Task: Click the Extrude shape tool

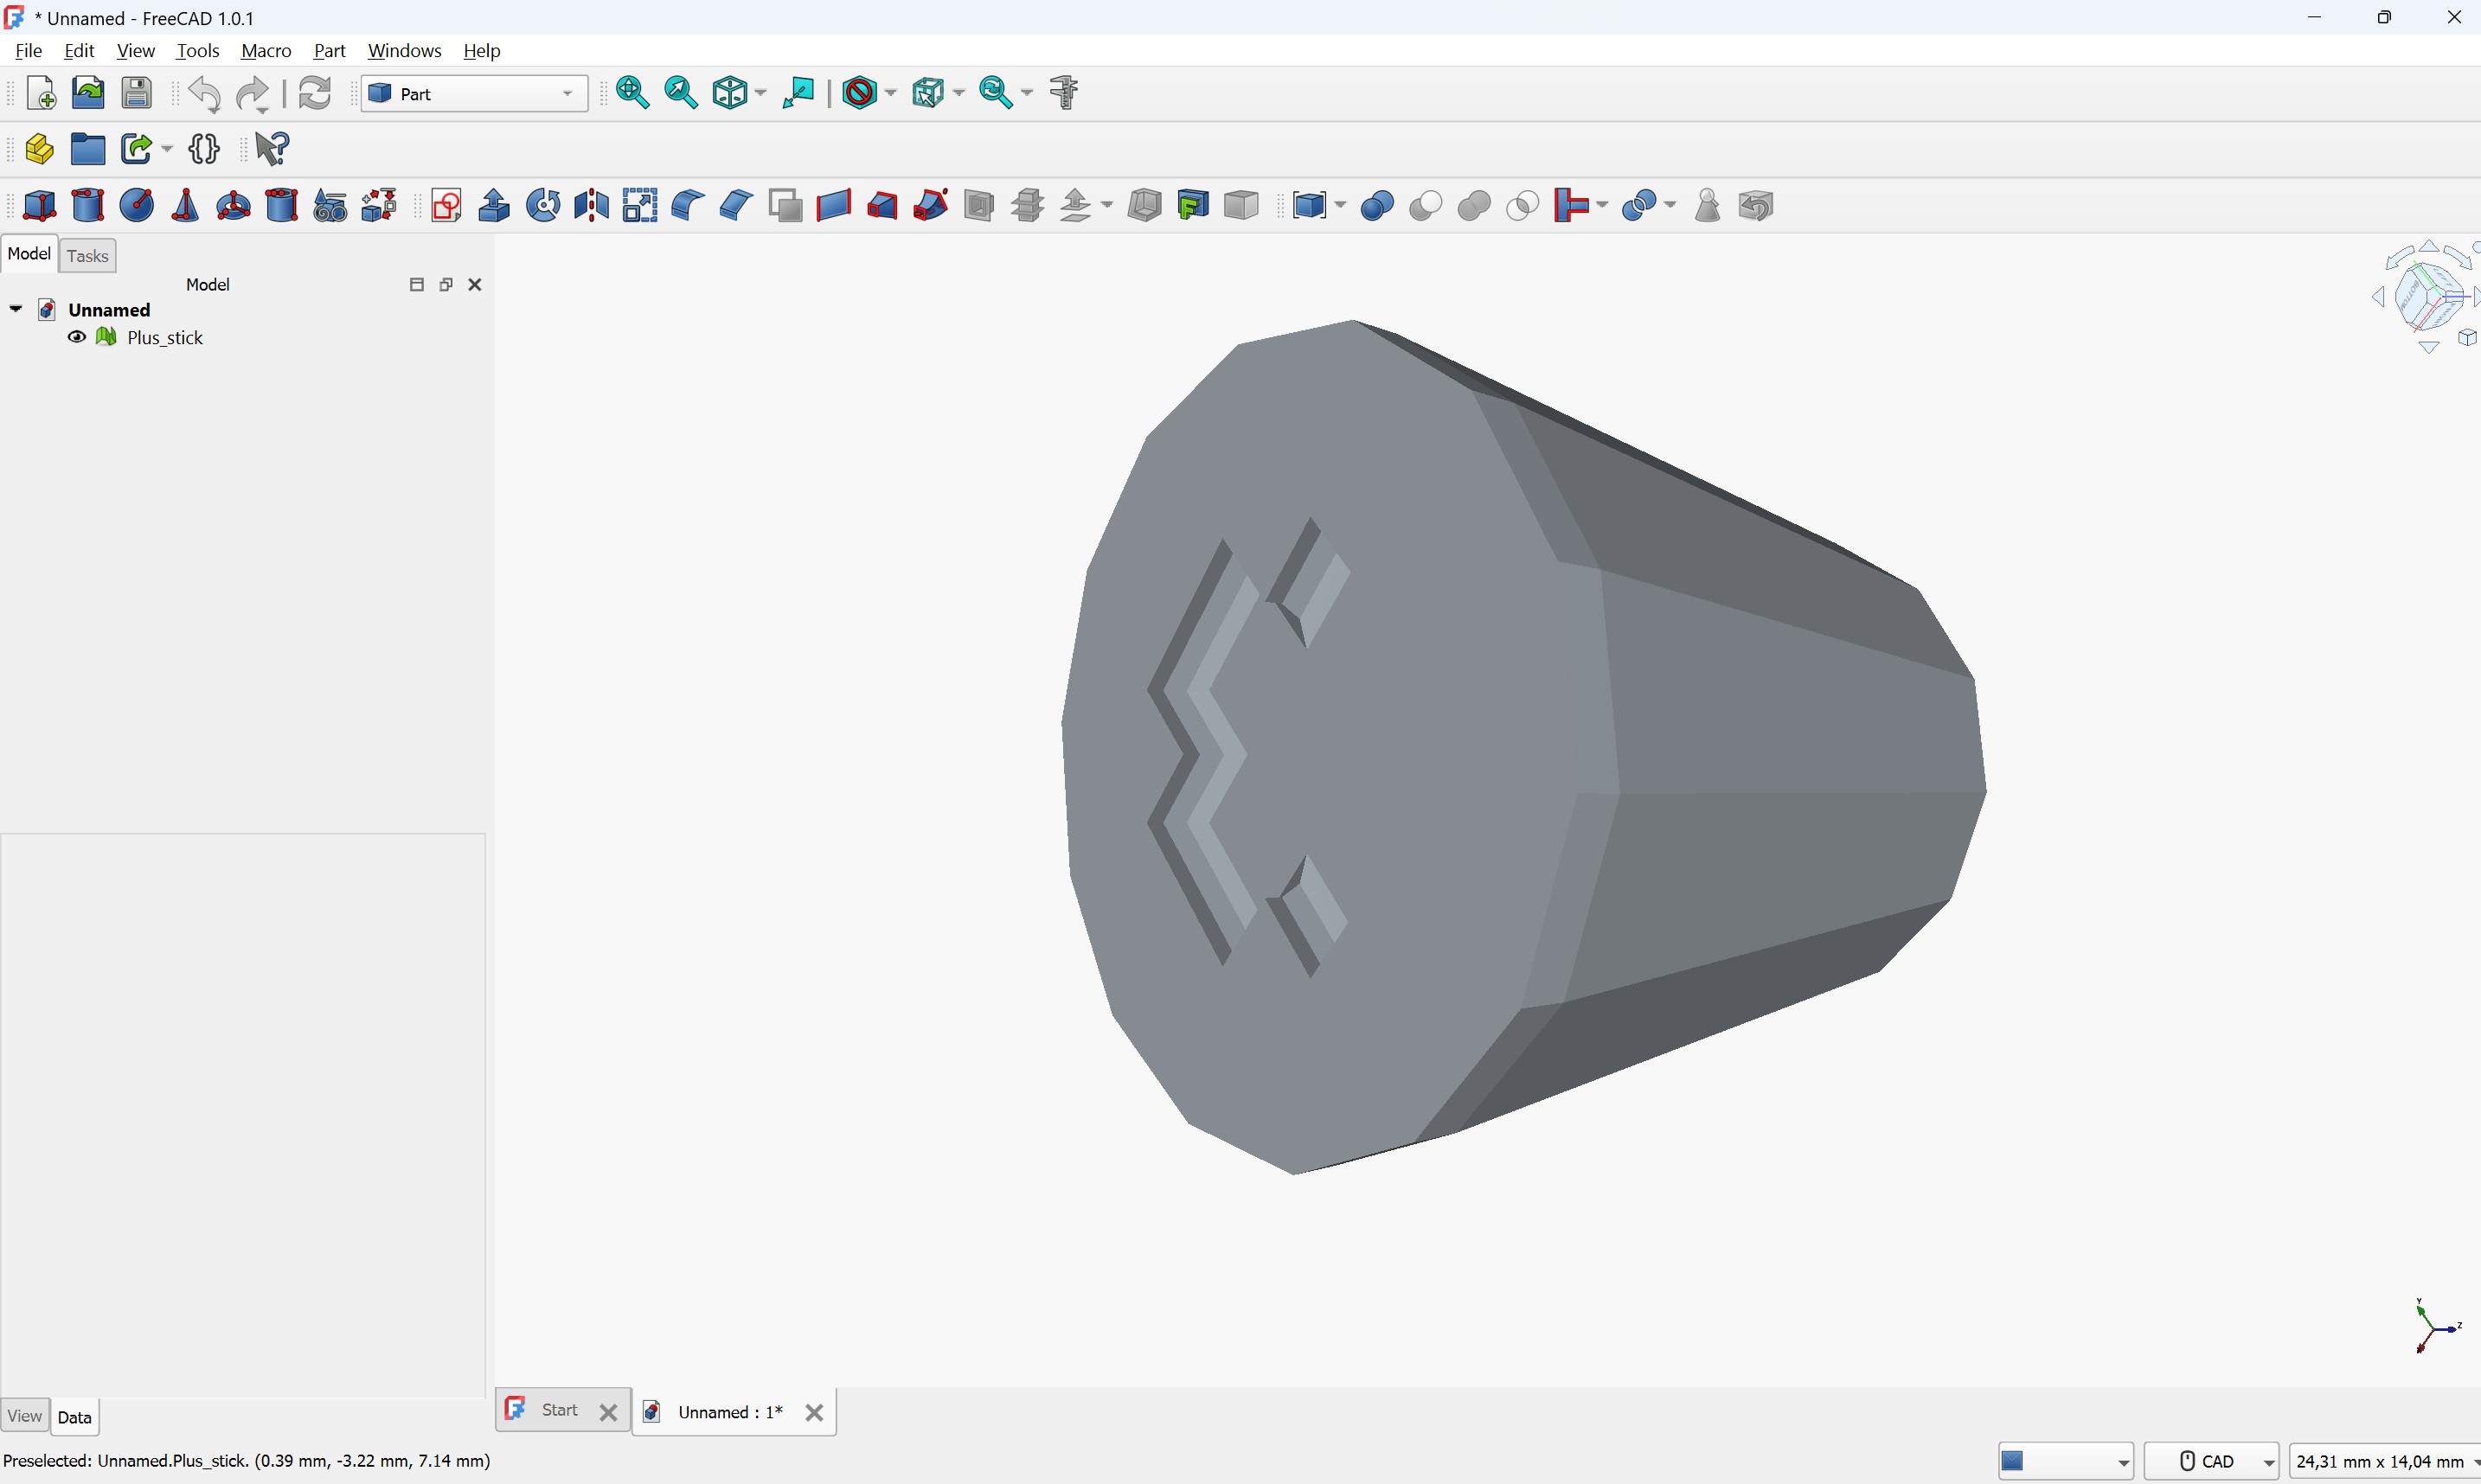Action: point(494,206)
